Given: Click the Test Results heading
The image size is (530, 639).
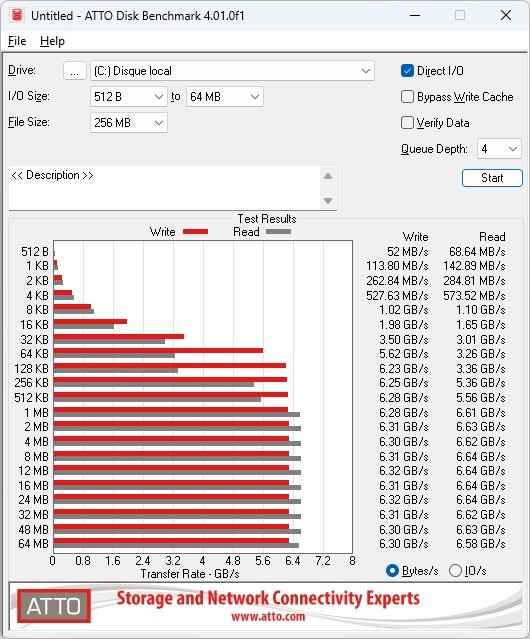Looking at the screenshot, I should click(267, 219).
